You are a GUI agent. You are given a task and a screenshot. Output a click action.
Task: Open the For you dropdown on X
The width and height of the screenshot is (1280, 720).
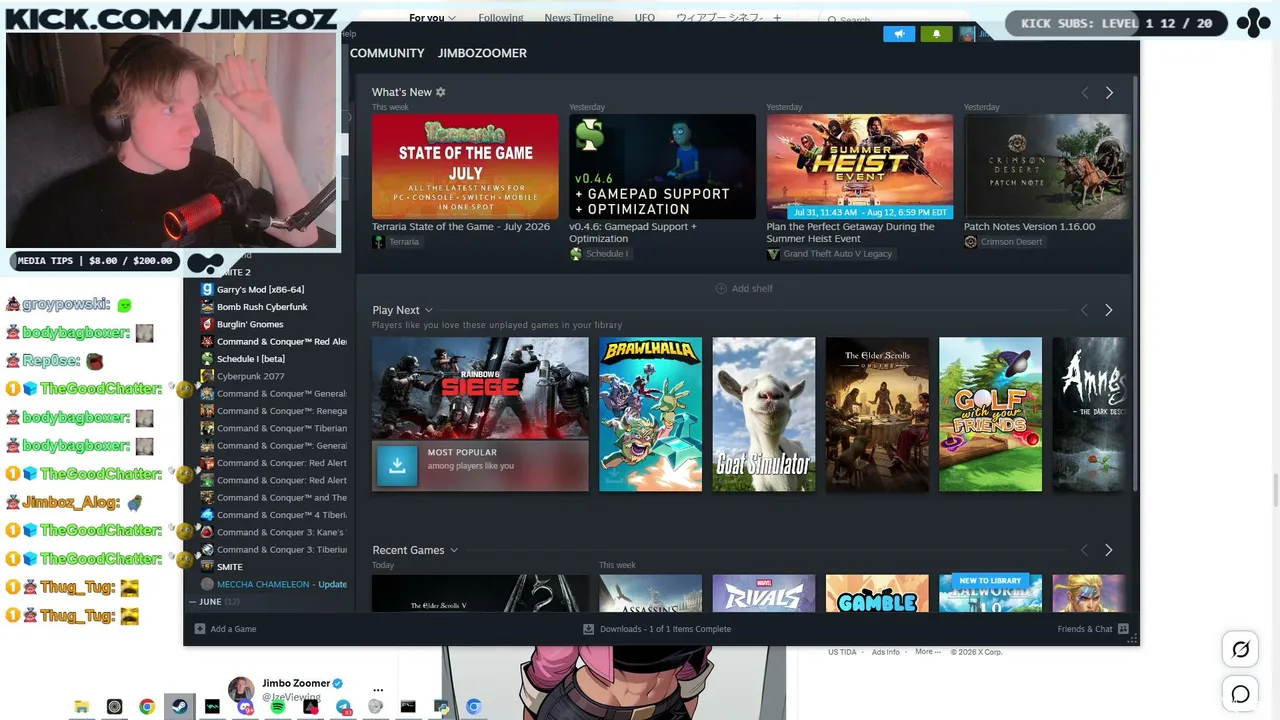(x=432, y=18)
